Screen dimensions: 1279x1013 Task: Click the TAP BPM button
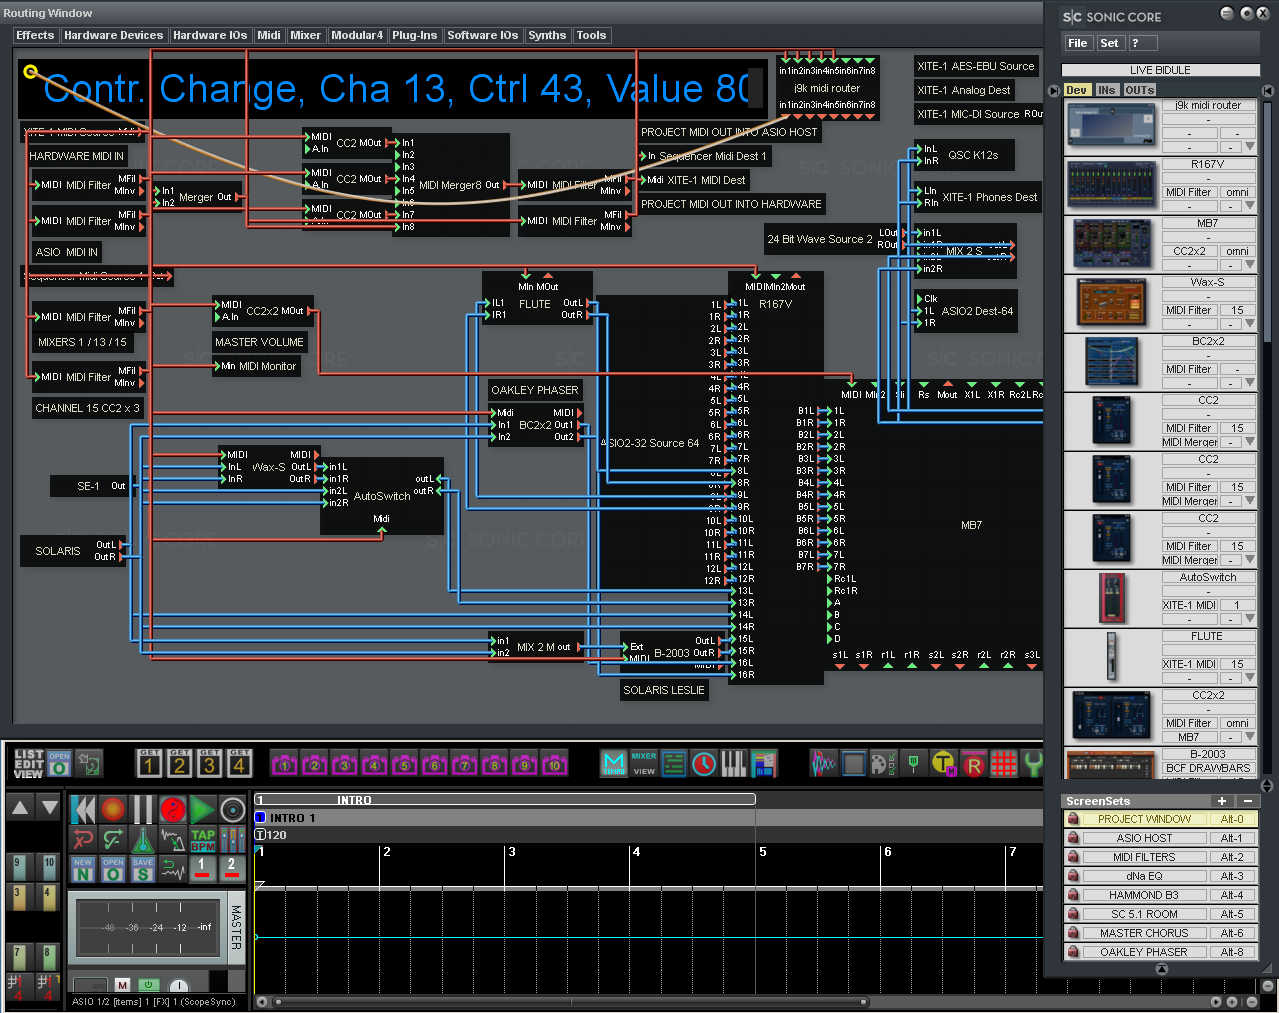pyautogui.click(x=203, y=839)
